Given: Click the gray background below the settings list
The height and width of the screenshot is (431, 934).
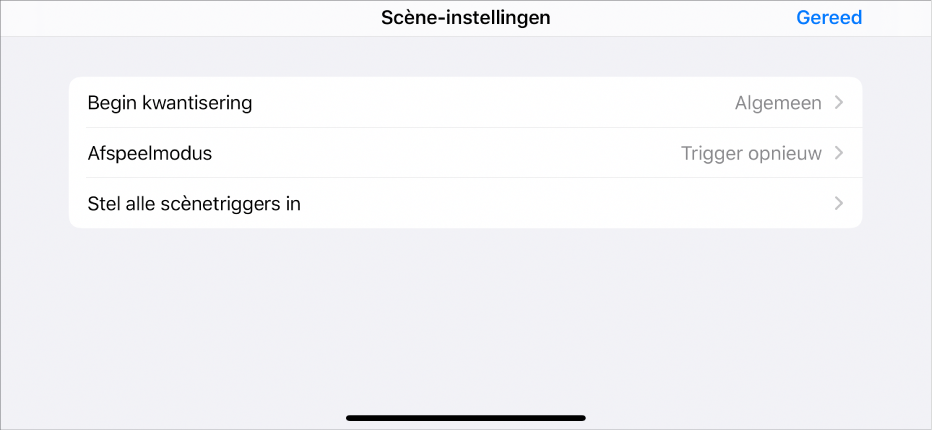Looking at the screenshot, I should point(466,320).
